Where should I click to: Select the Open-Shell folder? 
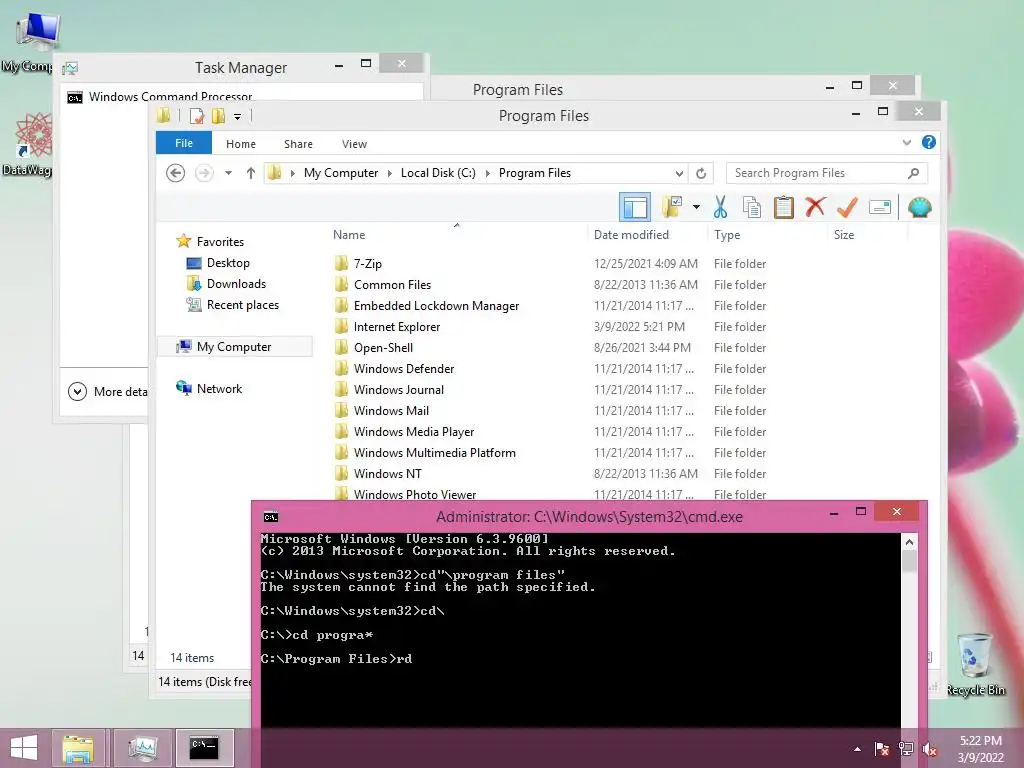(383, 347)
